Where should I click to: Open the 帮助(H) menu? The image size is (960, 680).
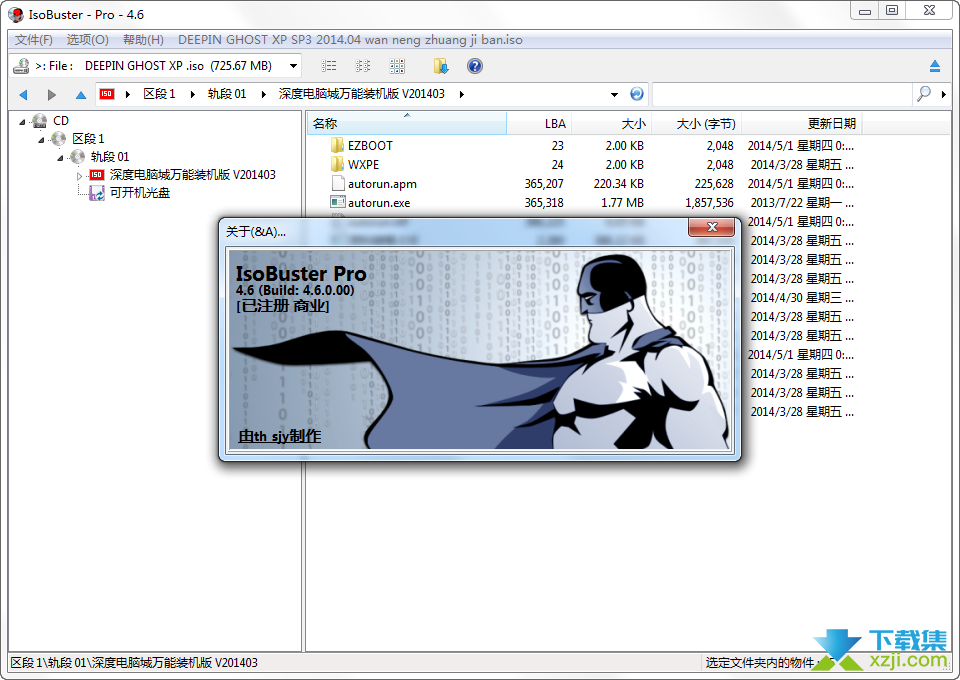pyautogui.click(x=143, y=40)
